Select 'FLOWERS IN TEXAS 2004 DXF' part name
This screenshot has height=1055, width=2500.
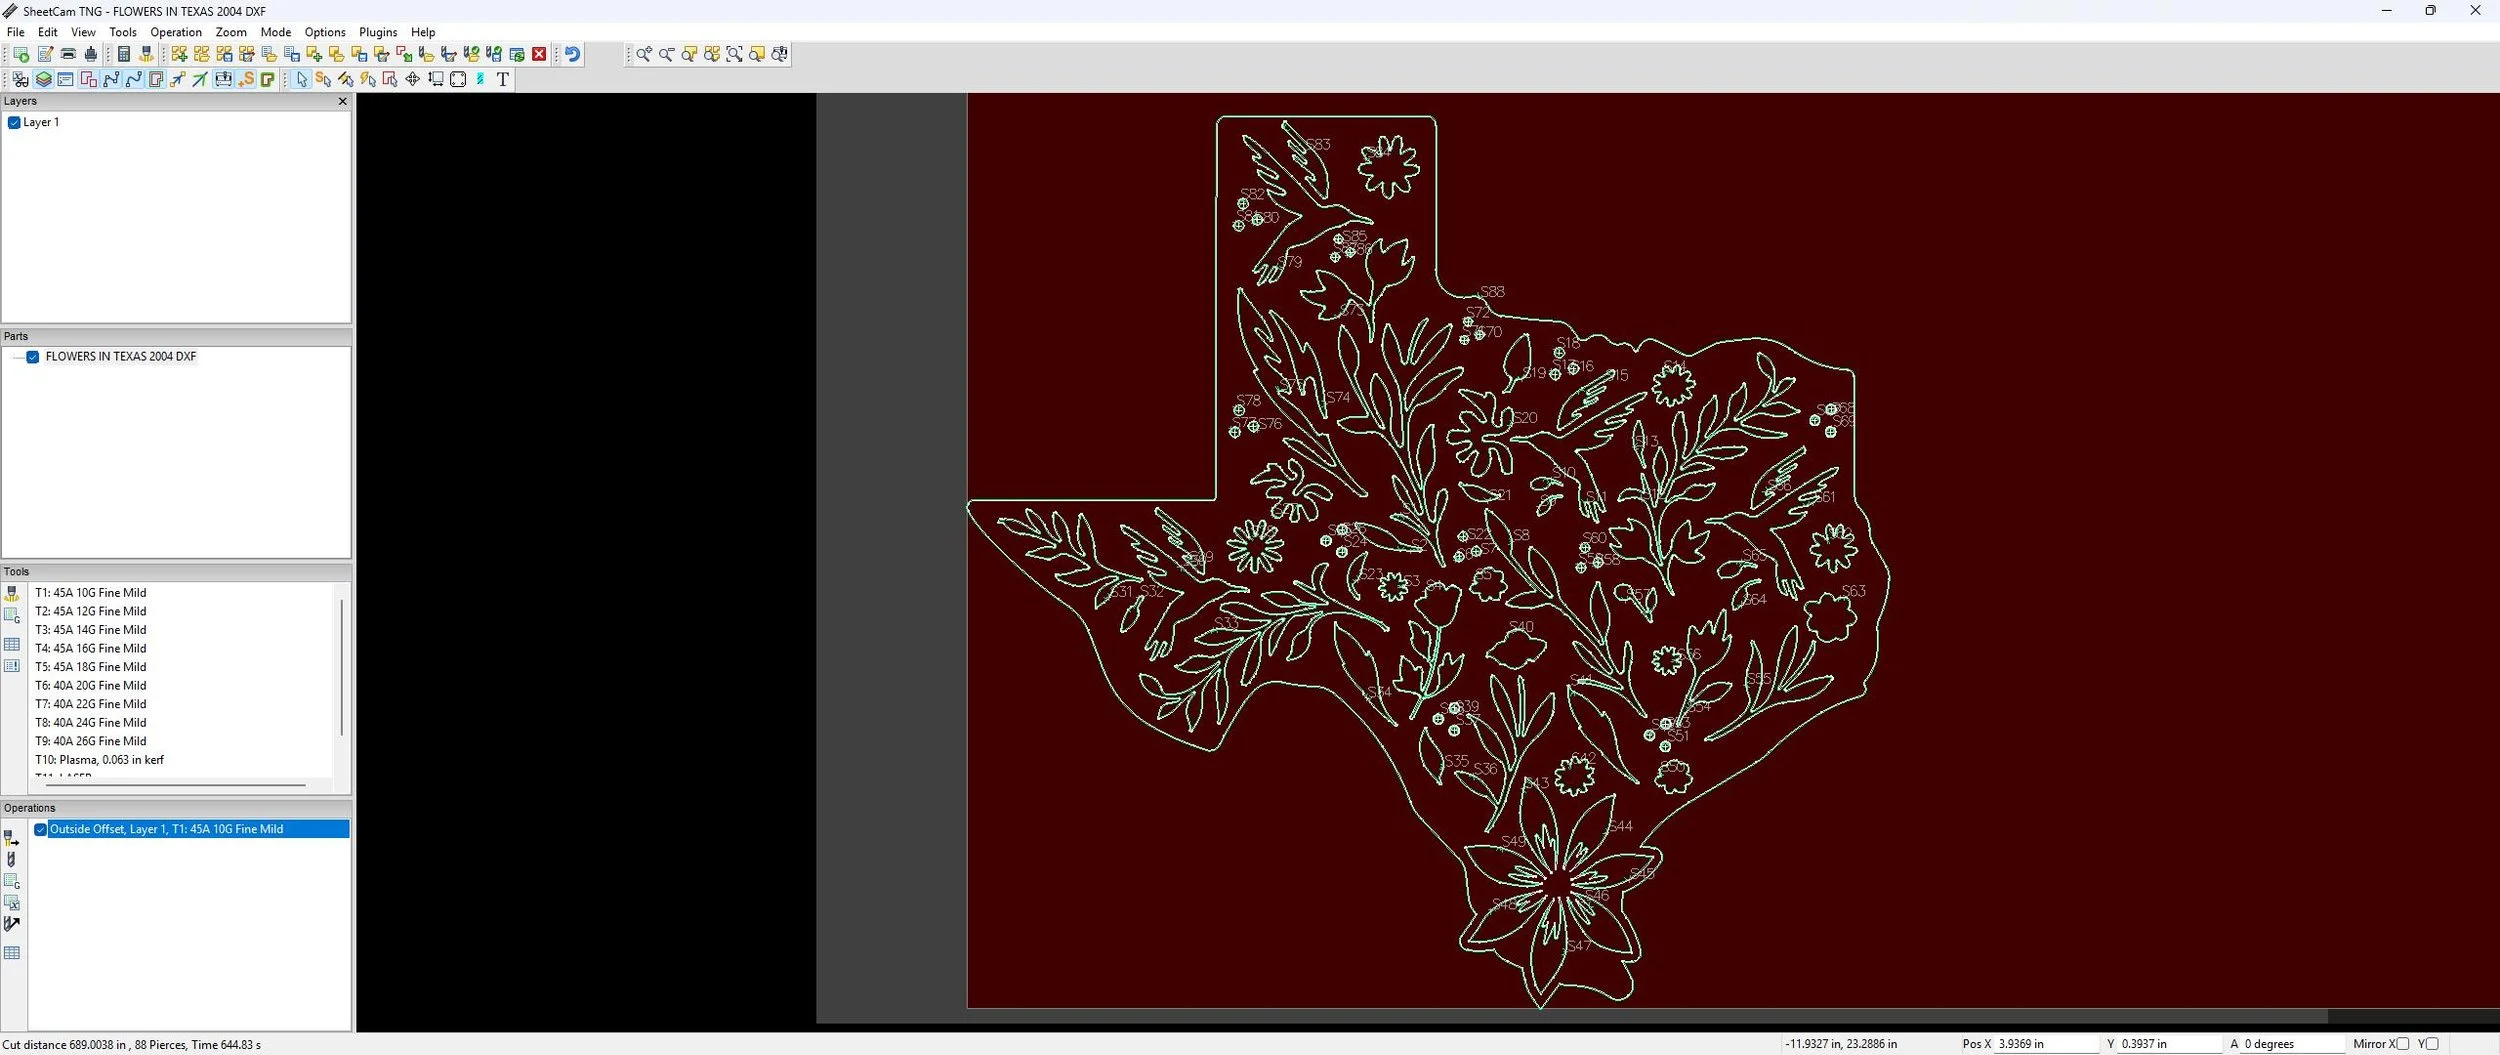pyautogui.click(x=121, y=357)
